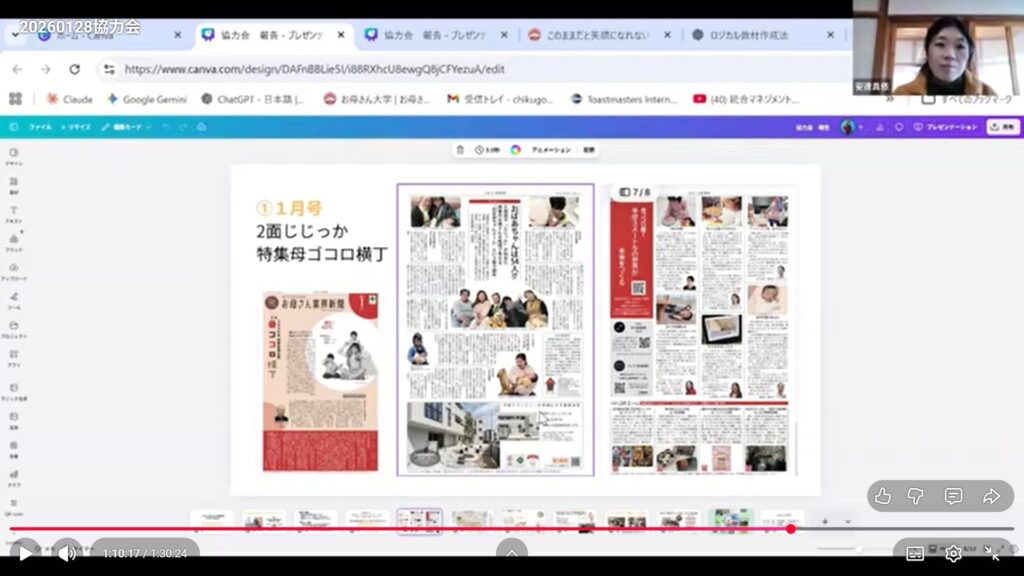Expand the chevron-up panel at video bottom
The width and height of the screenshot is (1024, 576).
pos(511,552)
